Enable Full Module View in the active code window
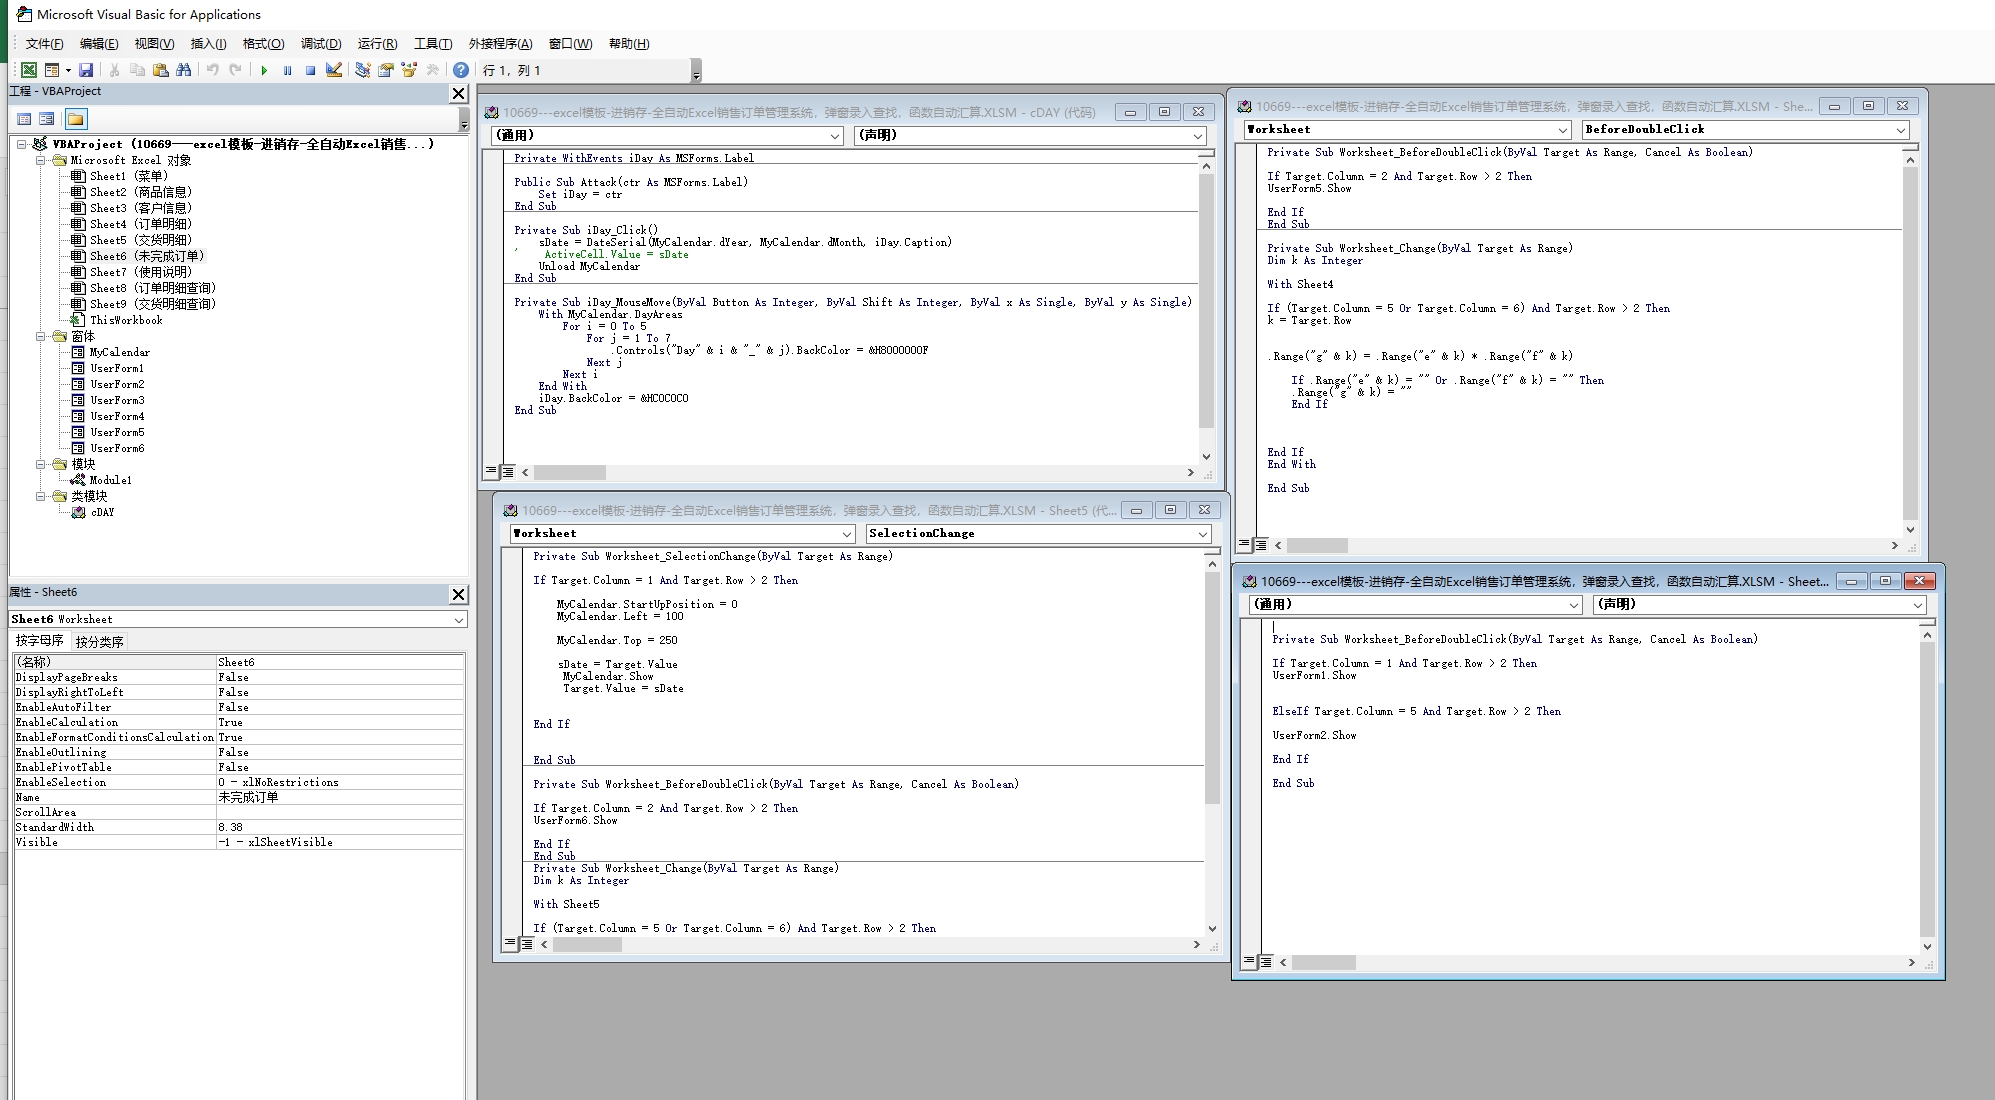 tap(1265, 961)
